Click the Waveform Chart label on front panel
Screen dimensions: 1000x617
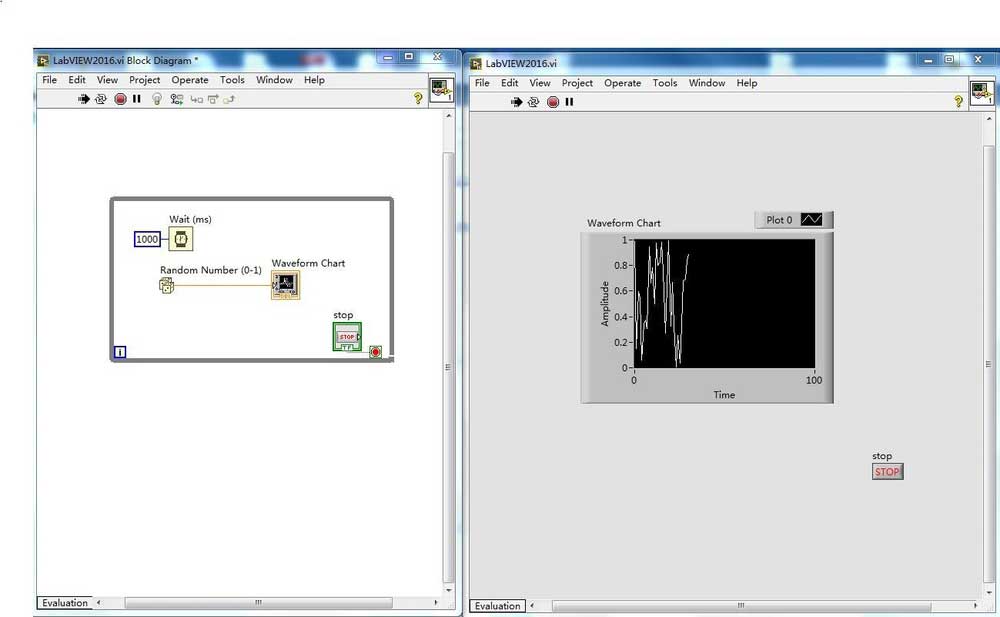coord(624,223)
